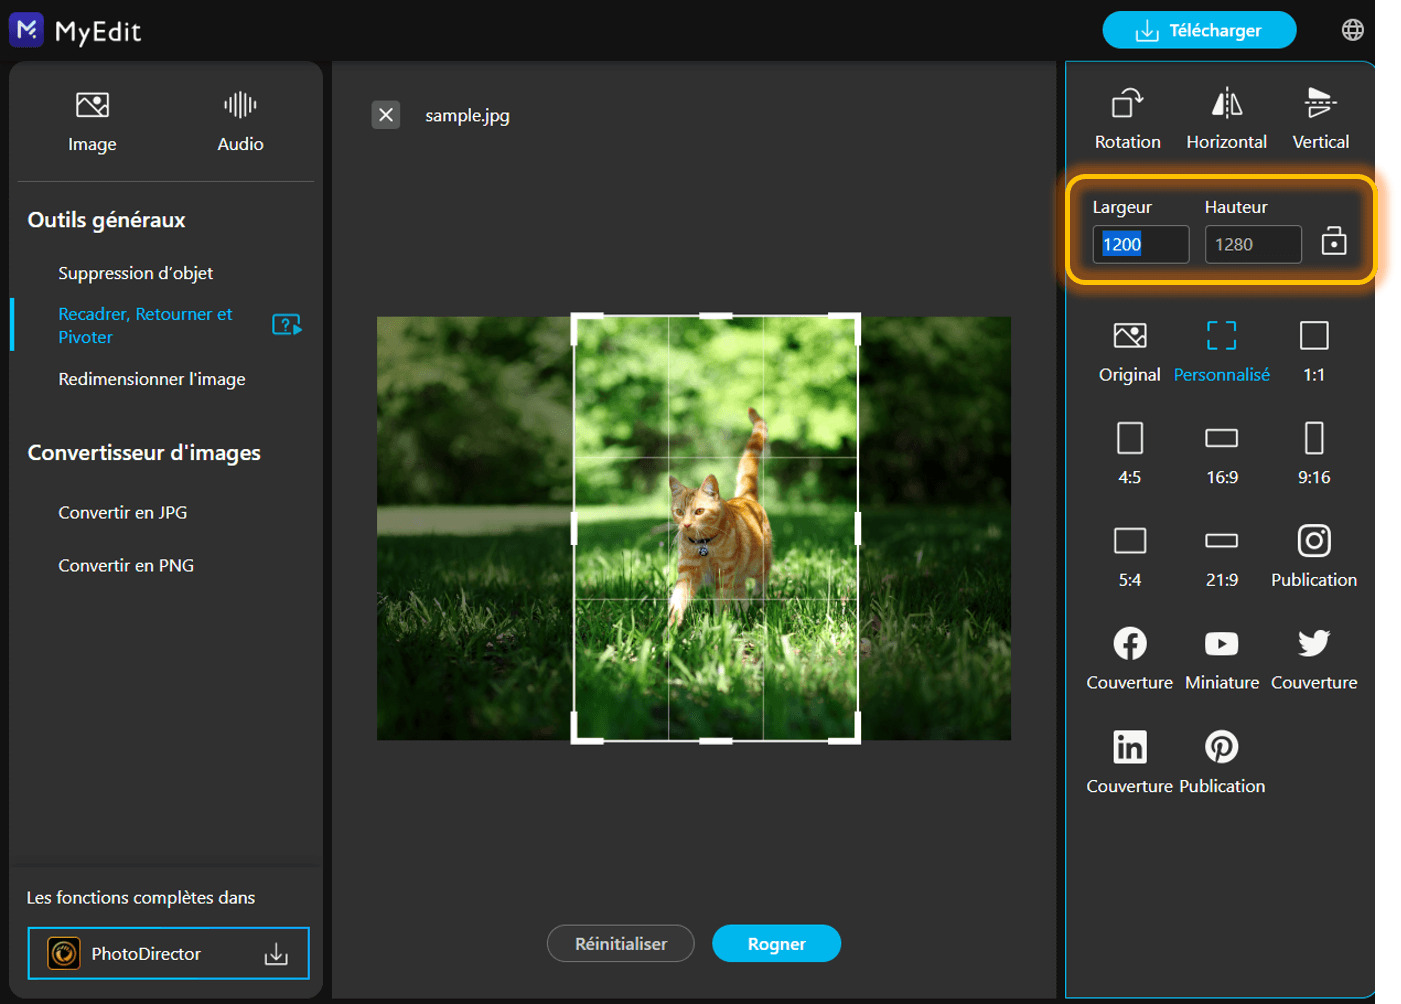Choose Convertir en JPG
Image resolution: width=1401 pixels, height=1004 pixels.
click(x=123, y=512)
